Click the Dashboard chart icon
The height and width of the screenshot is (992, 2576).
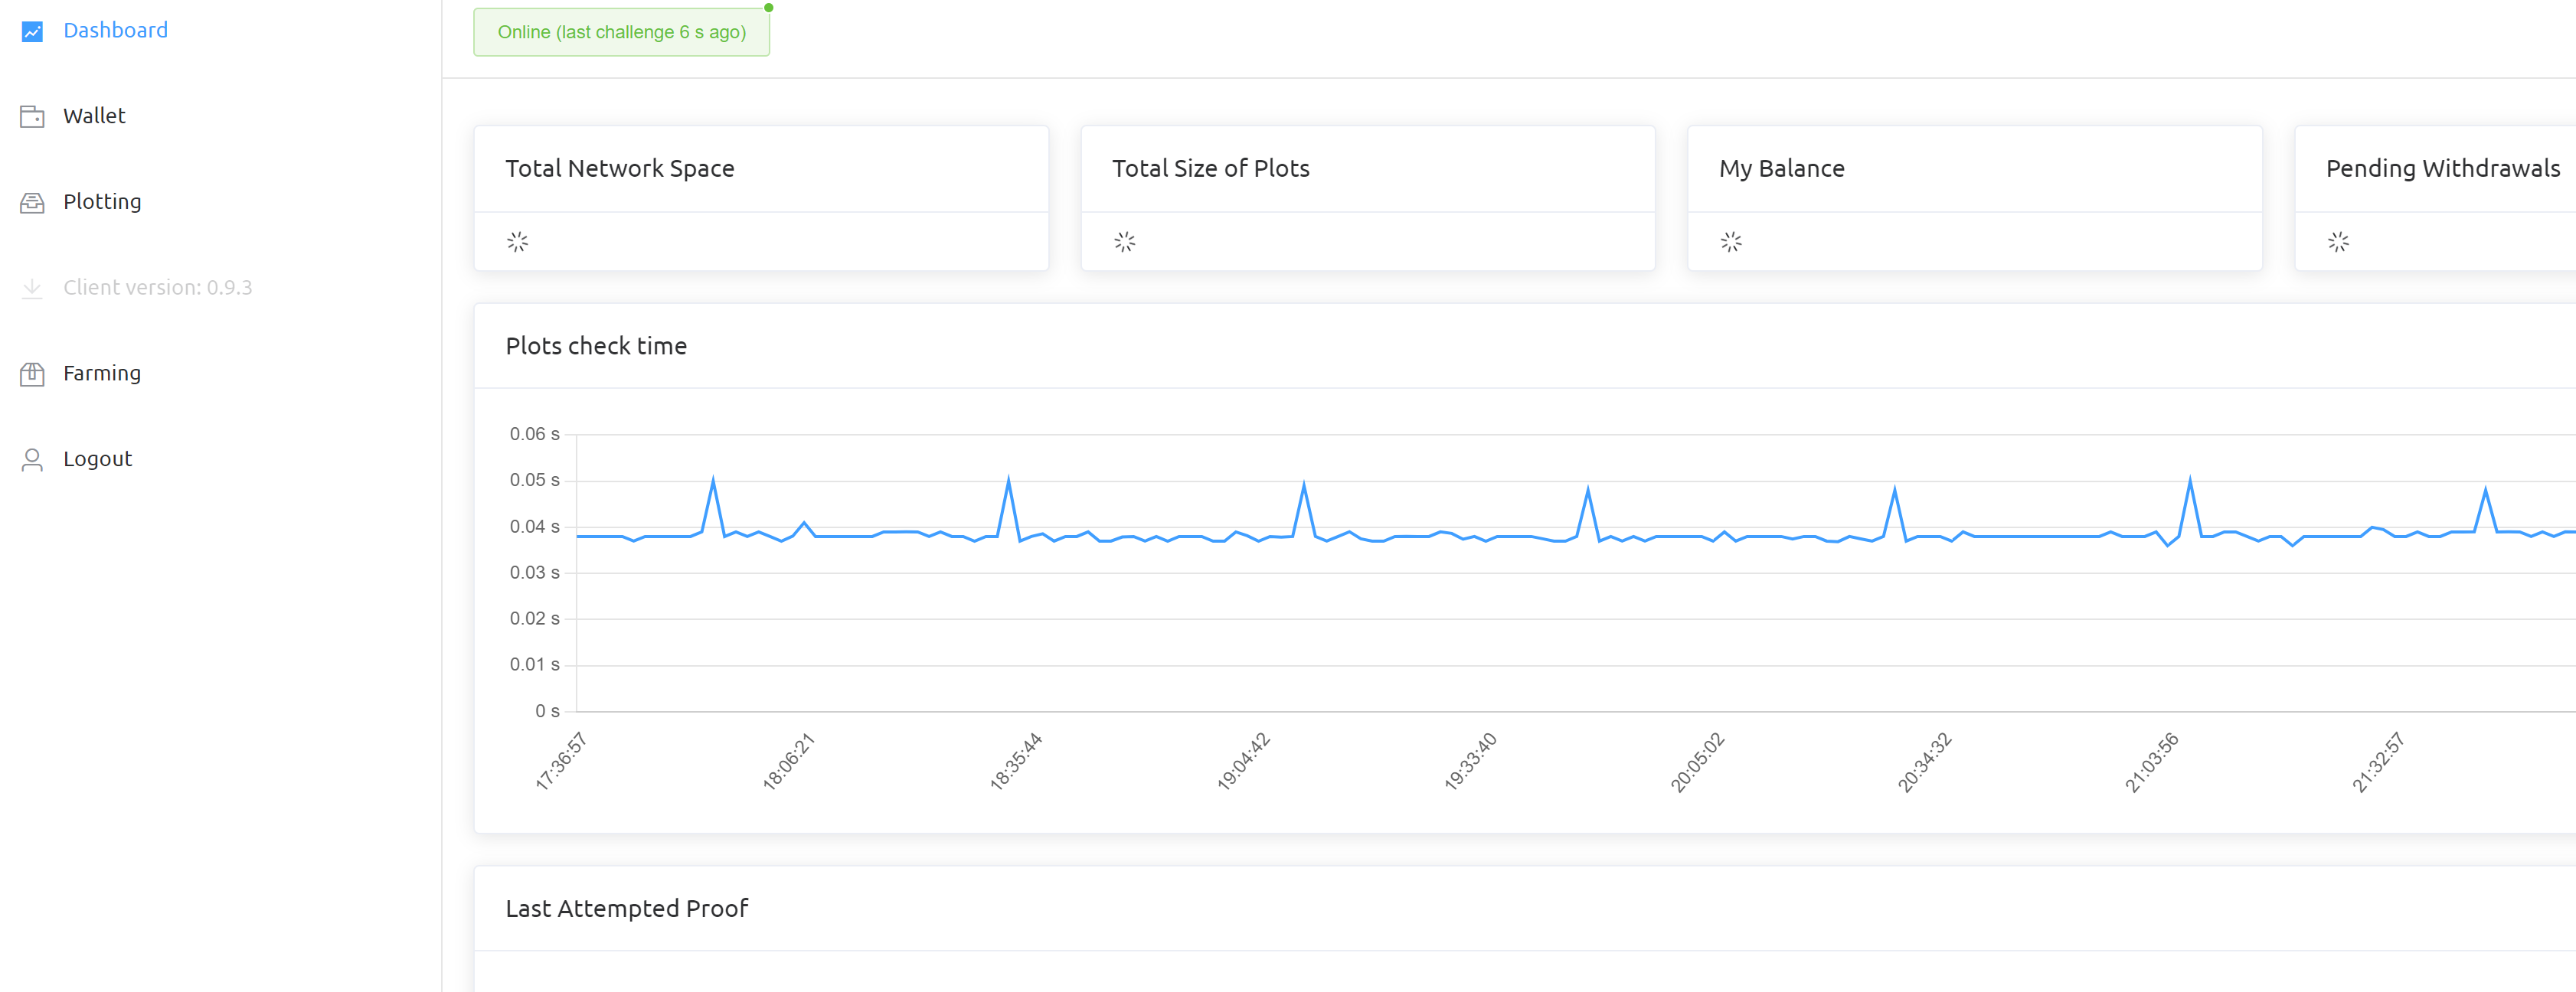(32, 31)
